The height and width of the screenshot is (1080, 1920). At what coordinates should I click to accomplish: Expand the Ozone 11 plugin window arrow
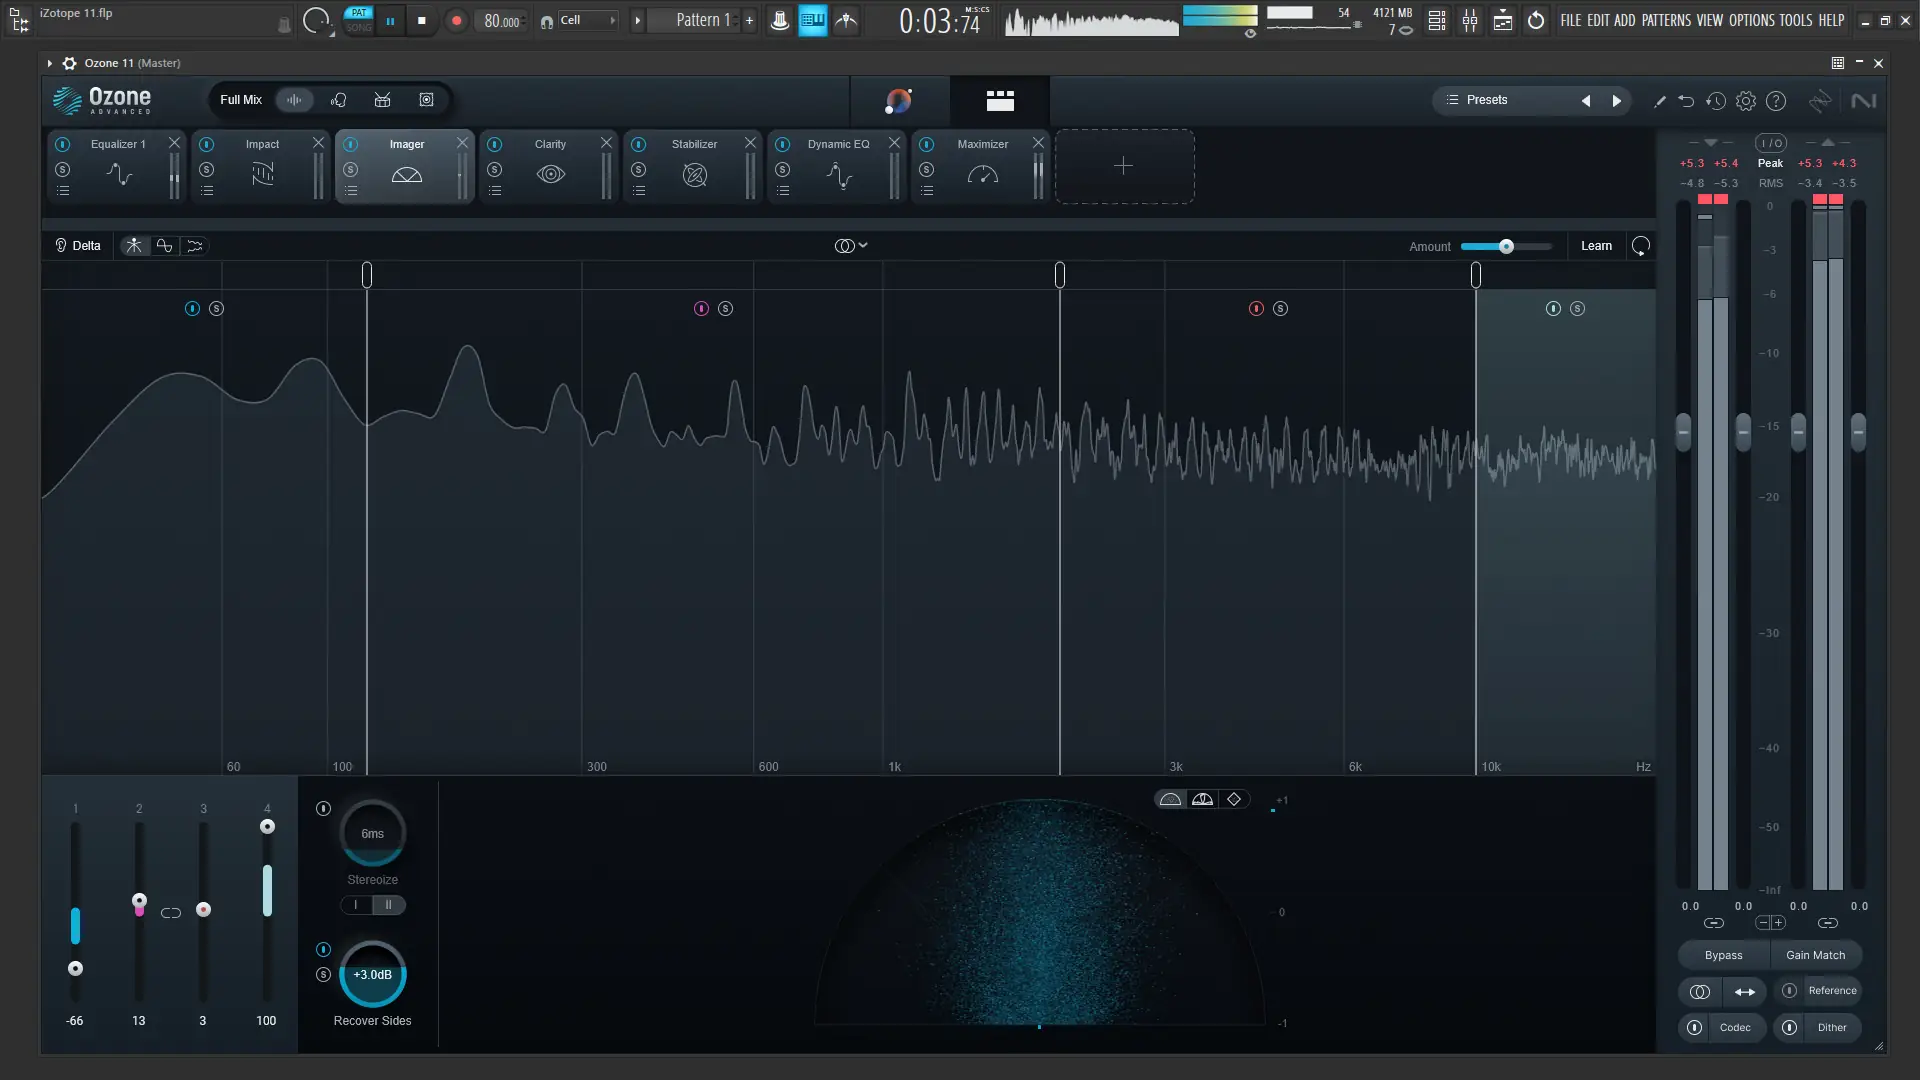pos(50,63)
